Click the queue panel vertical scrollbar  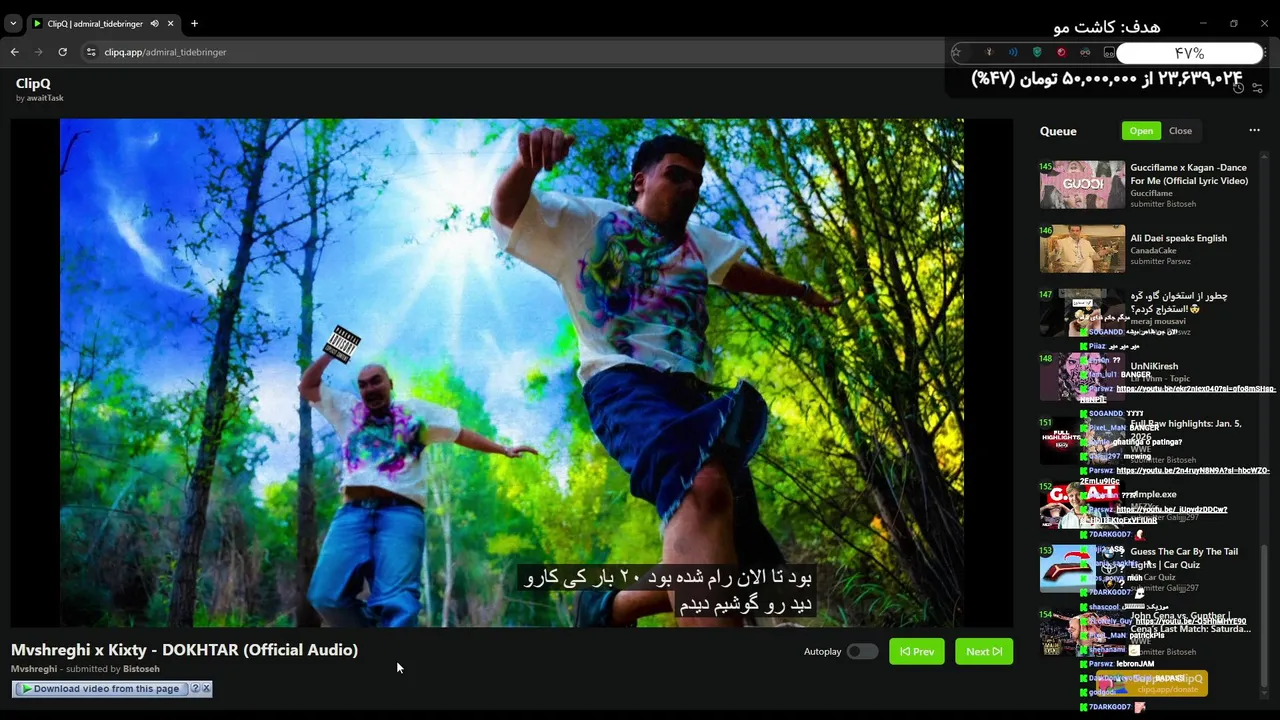coord(1265,615)
